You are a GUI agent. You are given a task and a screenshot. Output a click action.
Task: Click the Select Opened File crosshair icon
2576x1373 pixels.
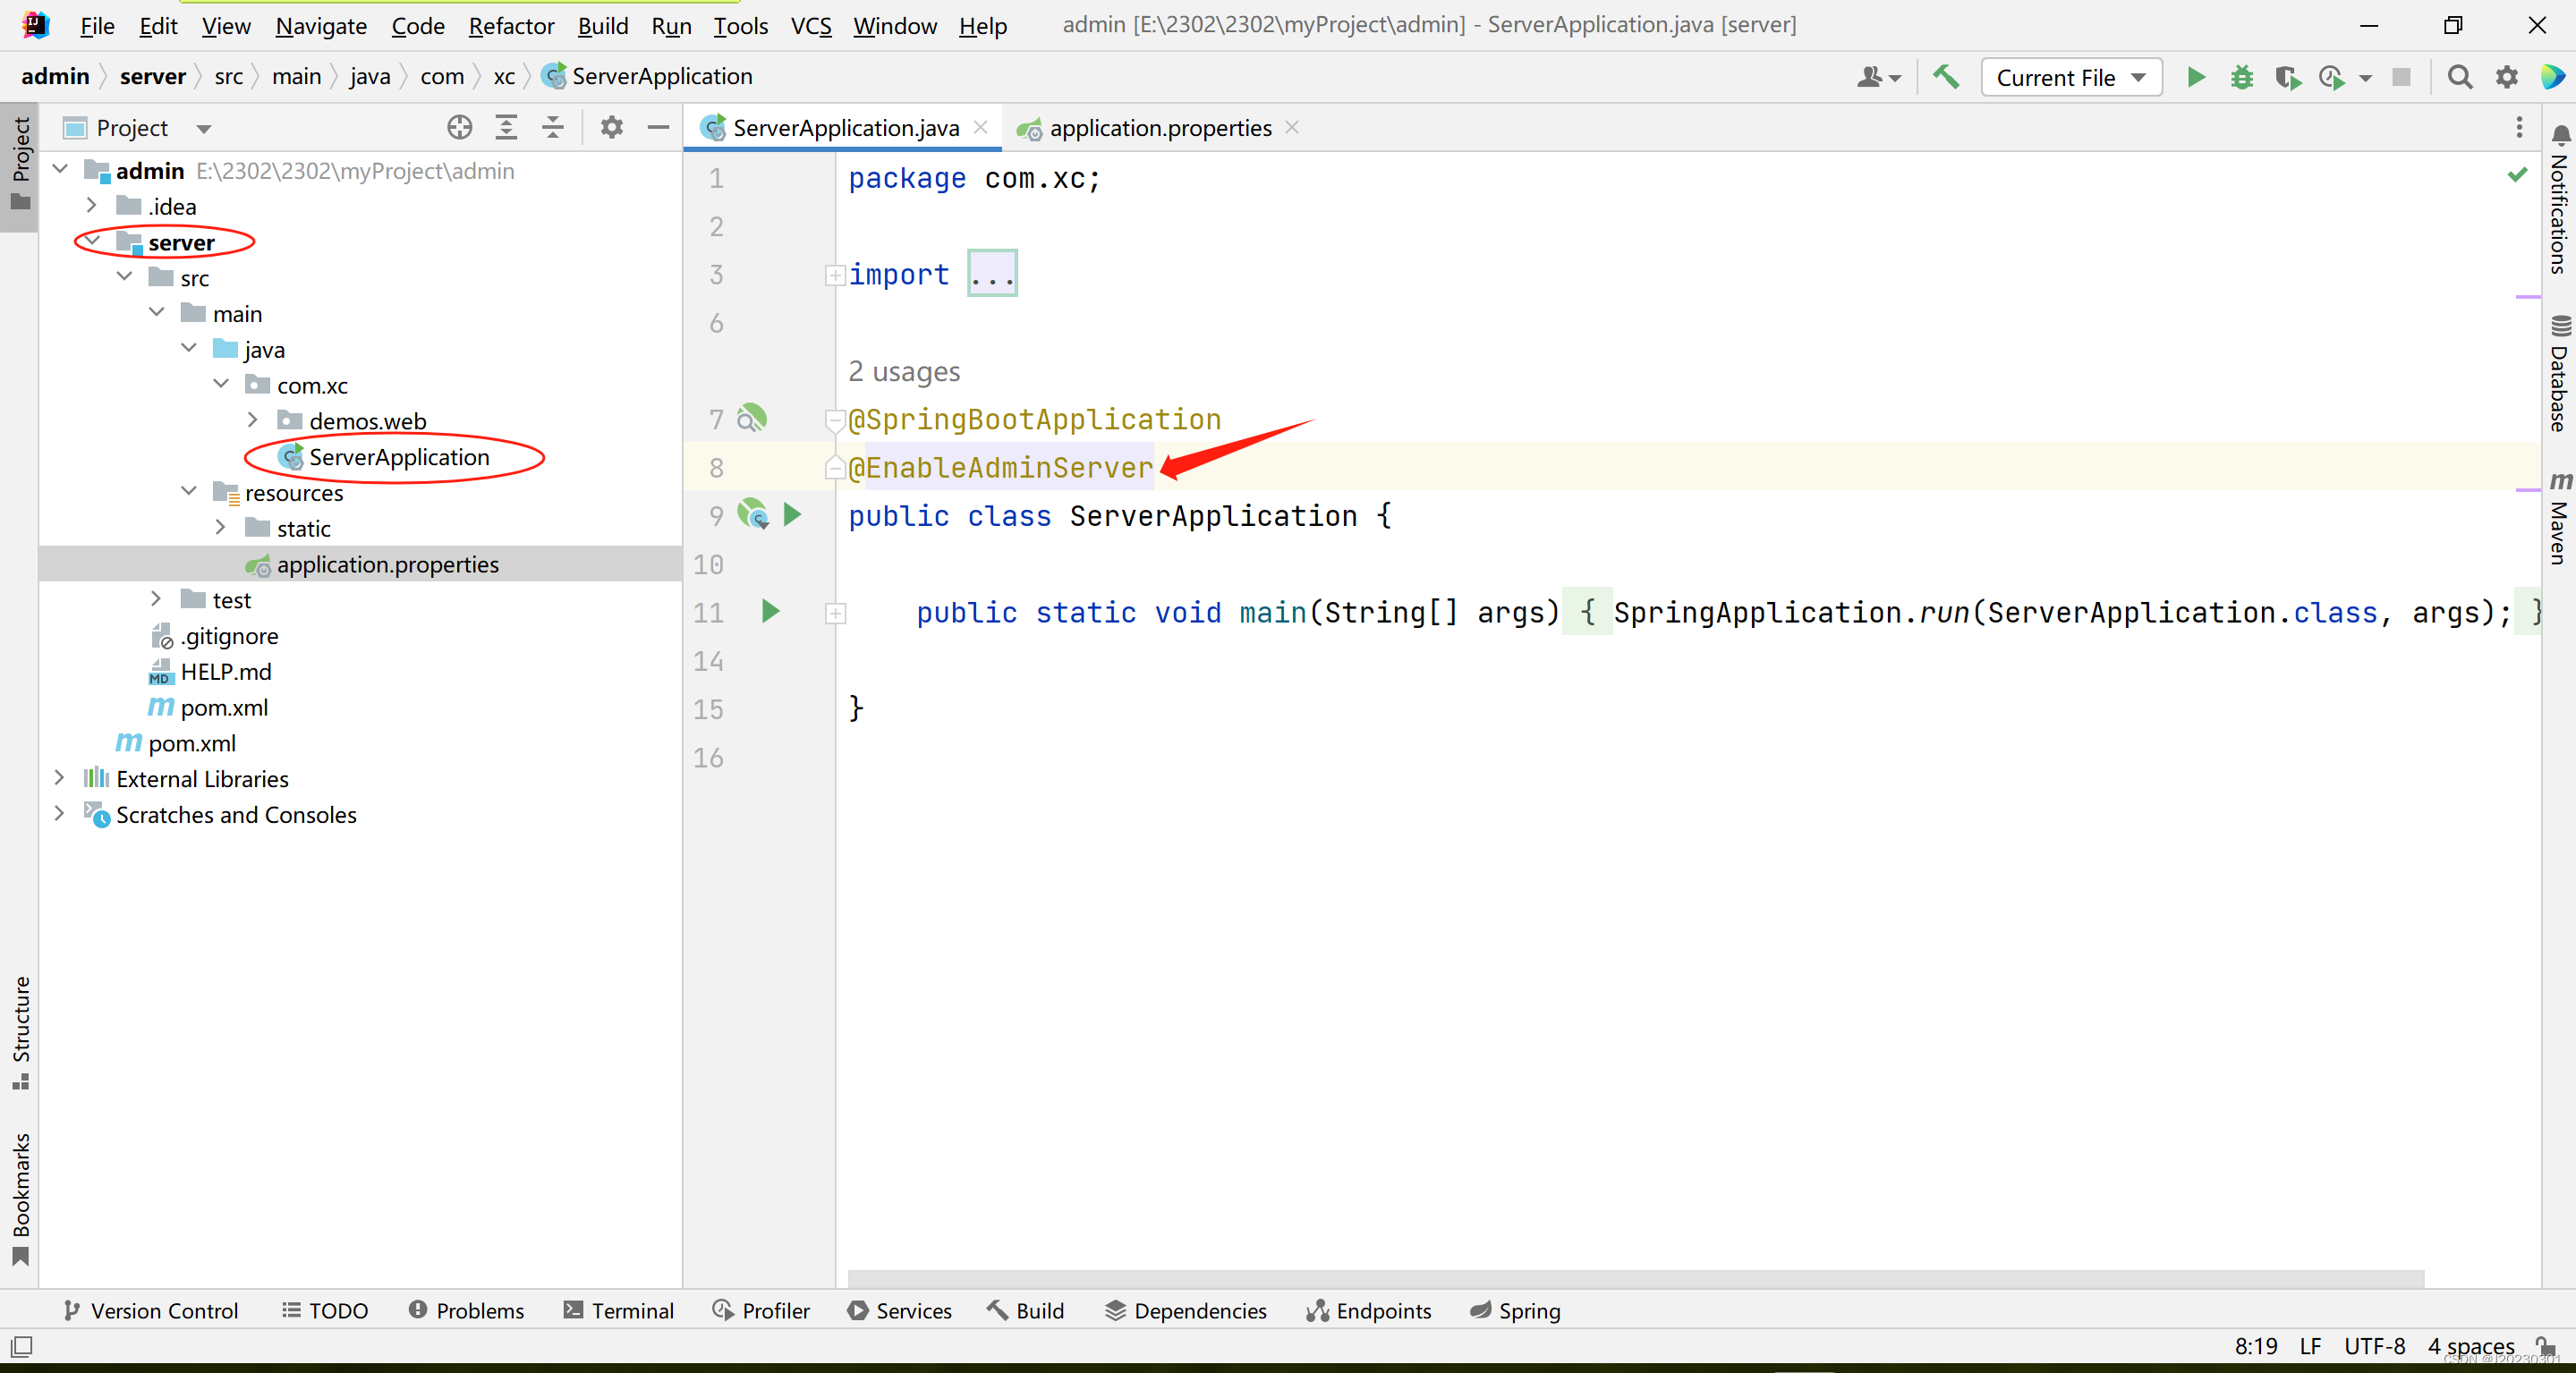point(459,128)
